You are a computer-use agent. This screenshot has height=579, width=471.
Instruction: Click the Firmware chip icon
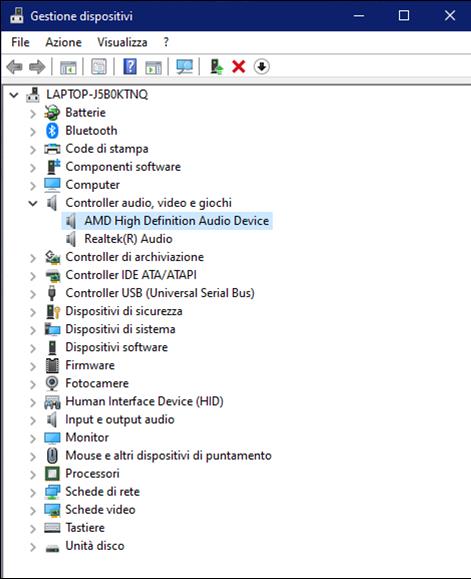click(x=52, y=365)
